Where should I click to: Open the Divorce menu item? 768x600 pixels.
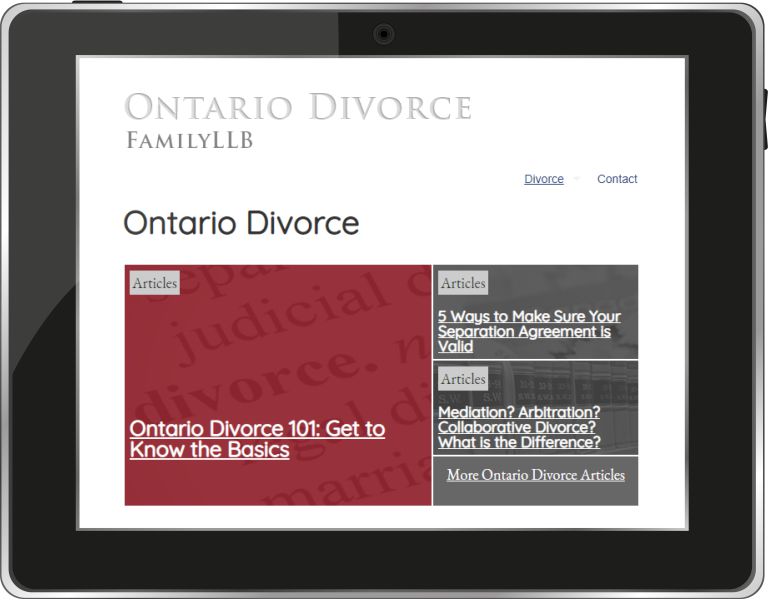544,179
